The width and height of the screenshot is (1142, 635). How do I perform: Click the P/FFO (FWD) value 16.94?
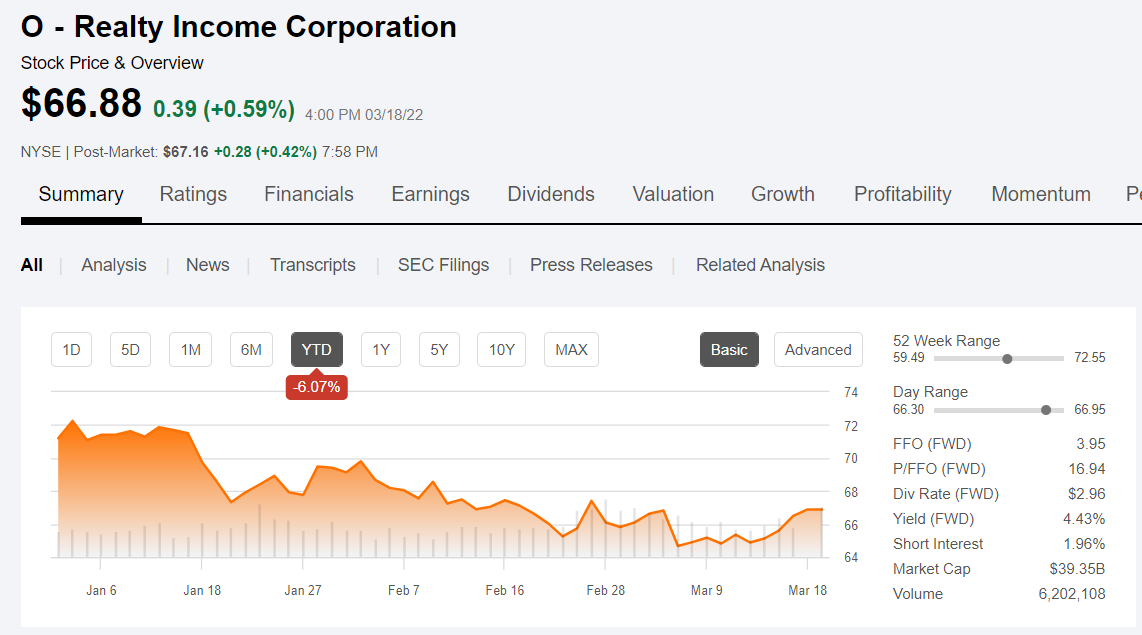click(1087, 469)
